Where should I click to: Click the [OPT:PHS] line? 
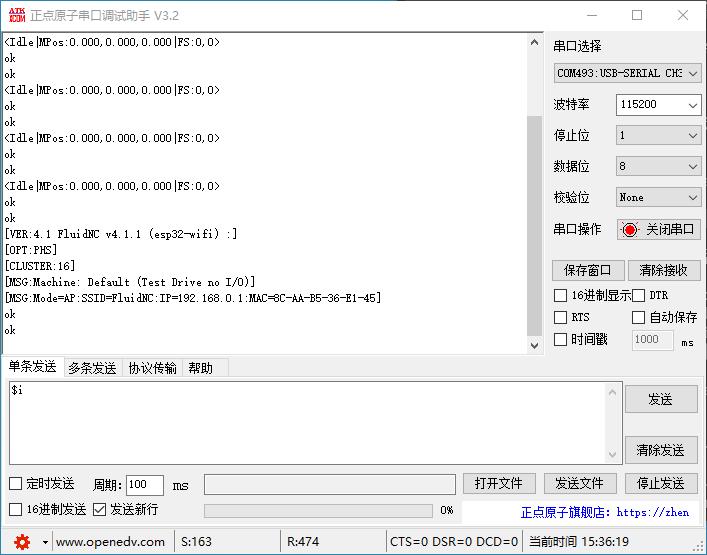pos(31,250)
